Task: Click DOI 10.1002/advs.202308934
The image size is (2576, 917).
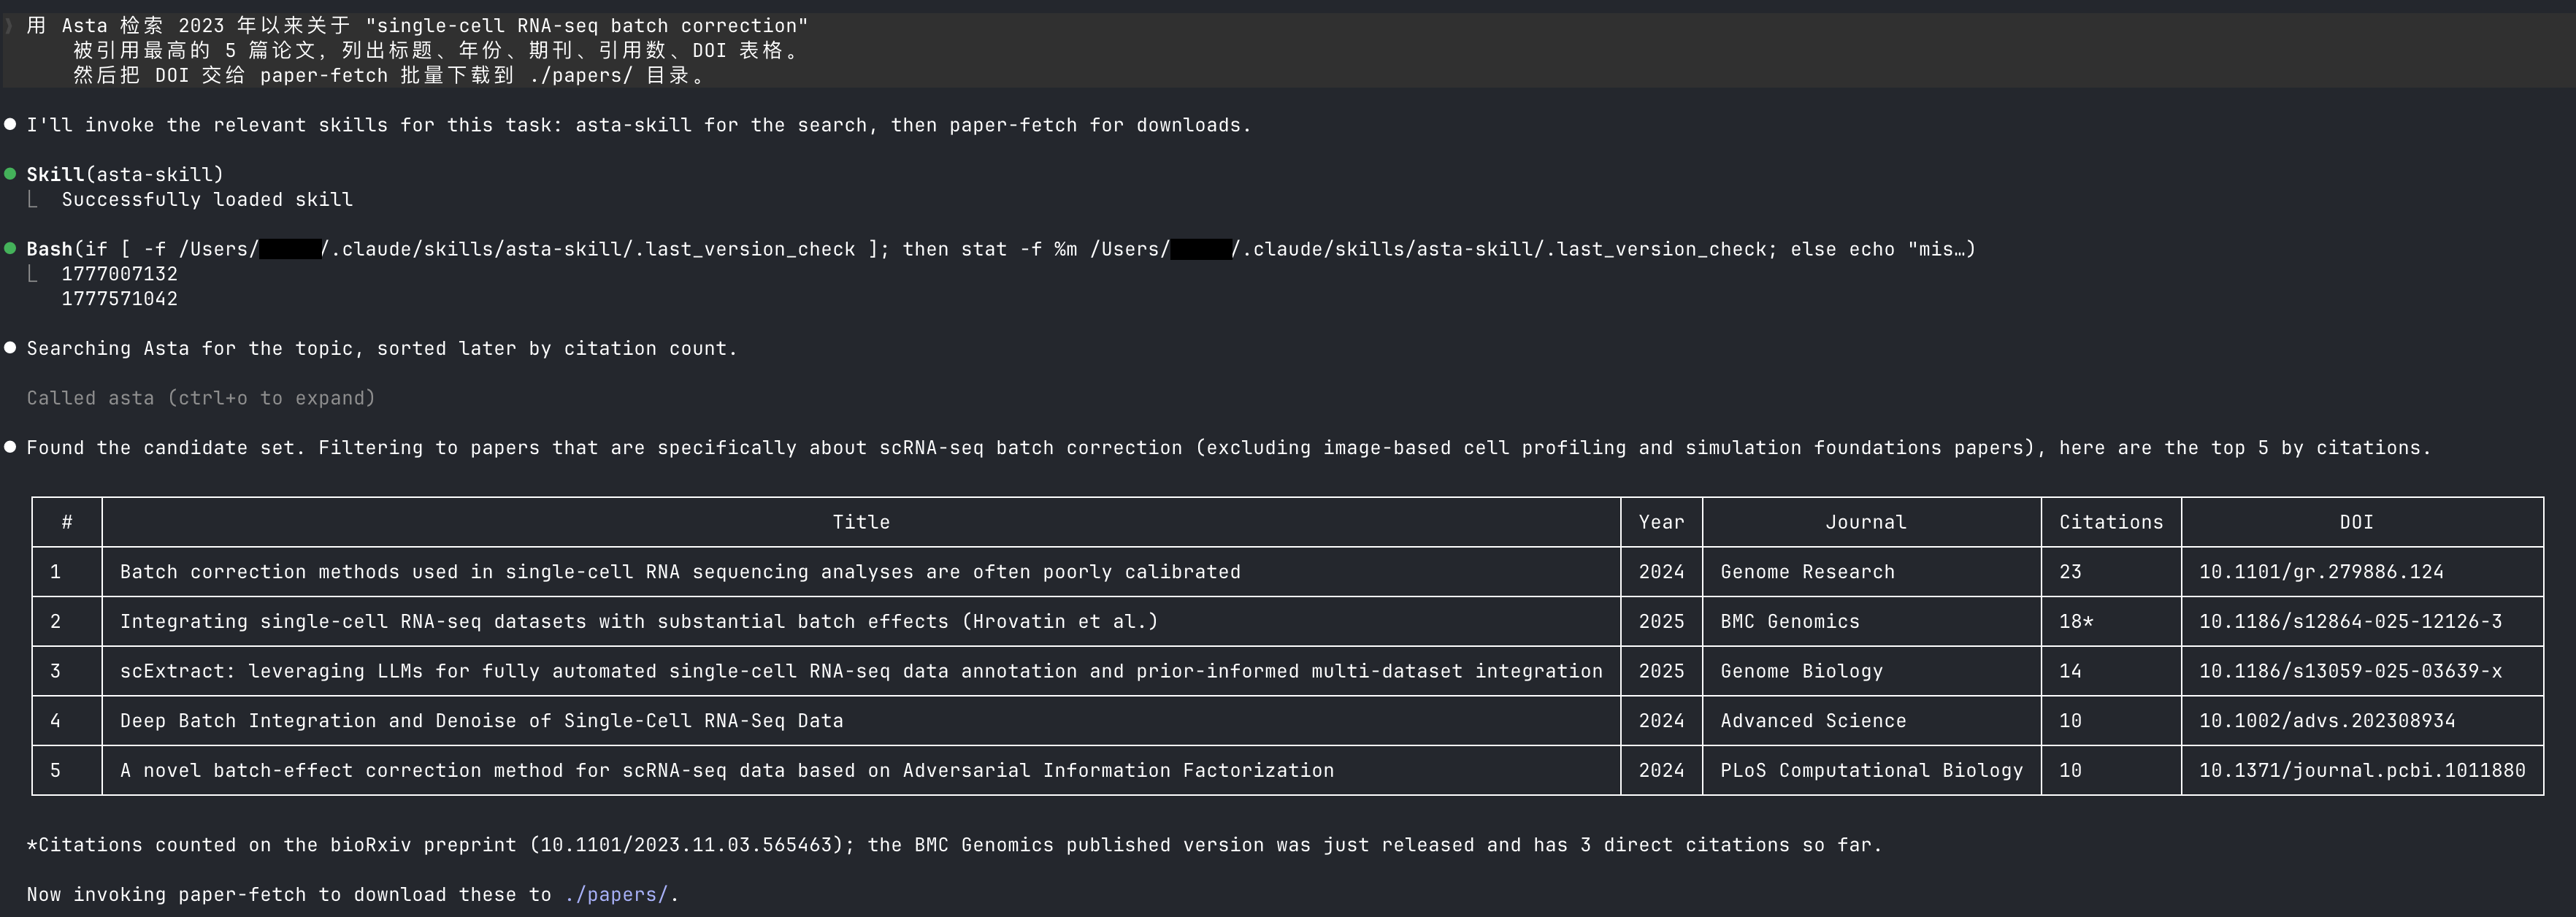Action: click(2327, 720)
